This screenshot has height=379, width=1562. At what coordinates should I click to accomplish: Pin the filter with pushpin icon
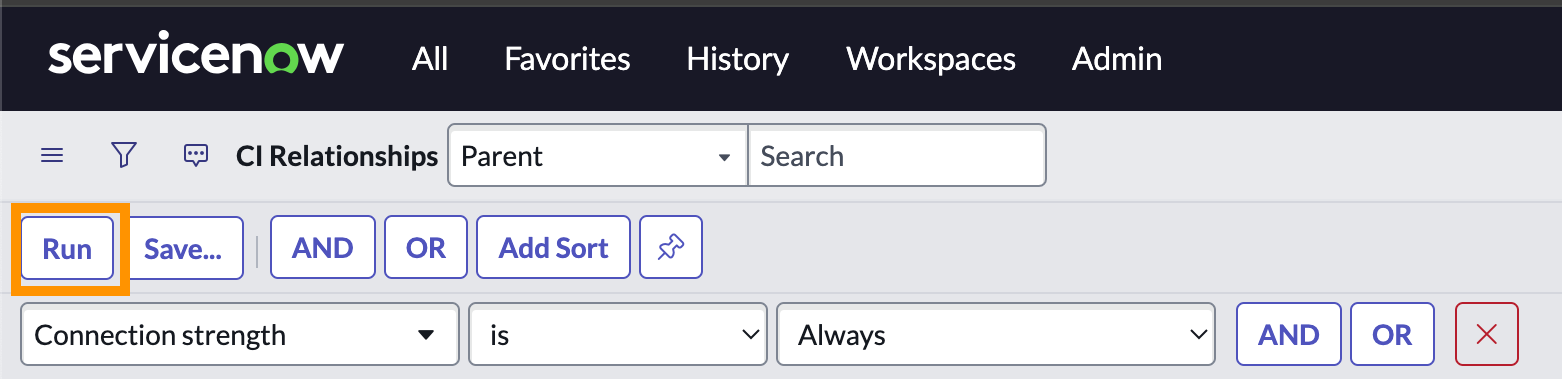click(671, 248)
